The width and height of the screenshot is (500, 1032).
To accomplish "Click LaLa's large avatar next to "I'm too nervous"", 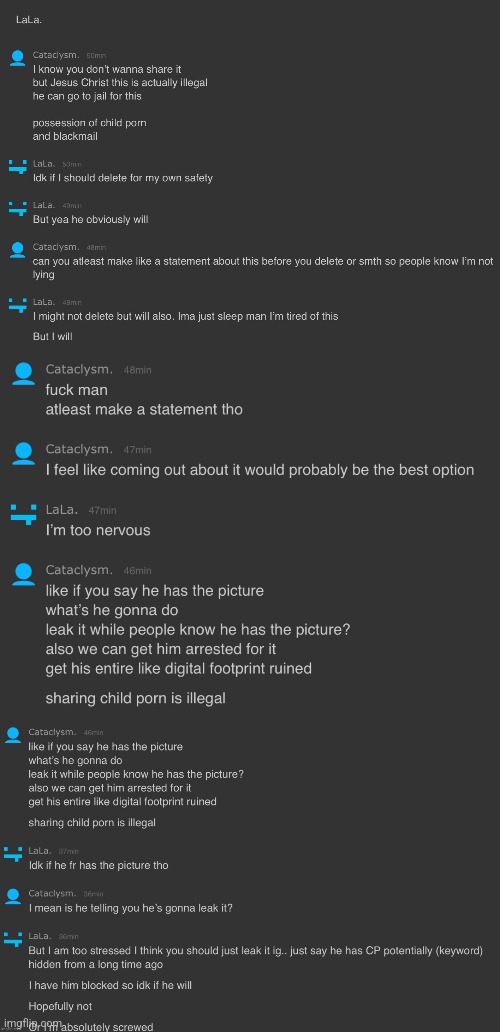I will point(24,515).
